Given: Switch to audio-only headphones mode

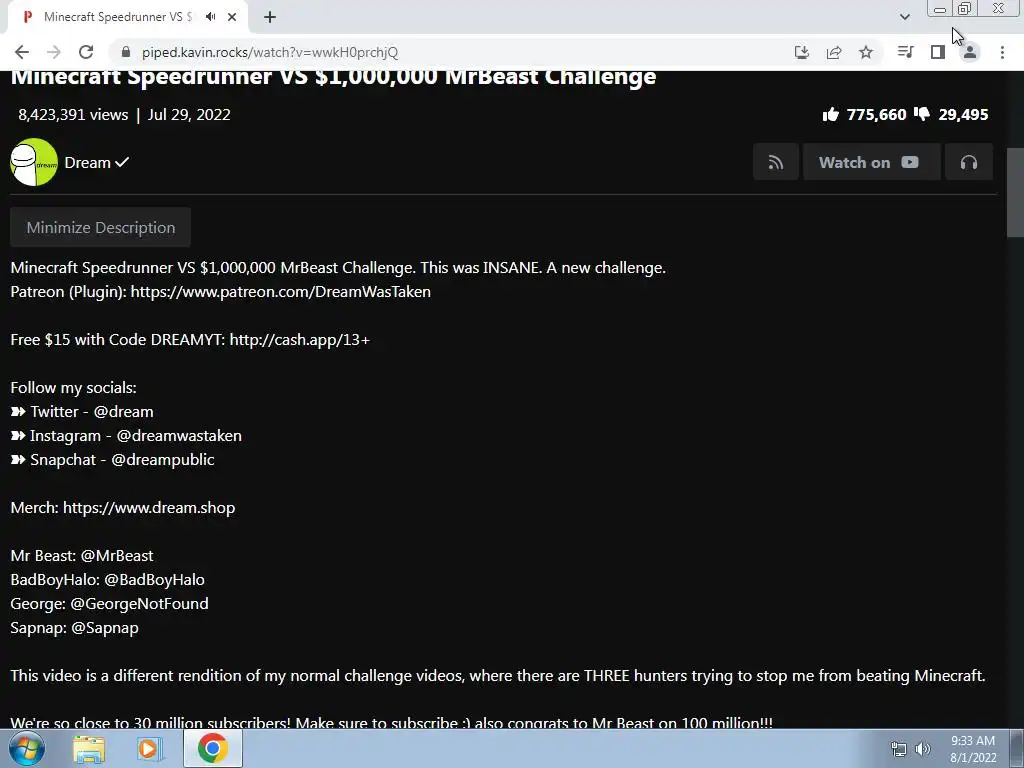Looking at the screenshot, I should pyautogui.click(x=969, y=162).
